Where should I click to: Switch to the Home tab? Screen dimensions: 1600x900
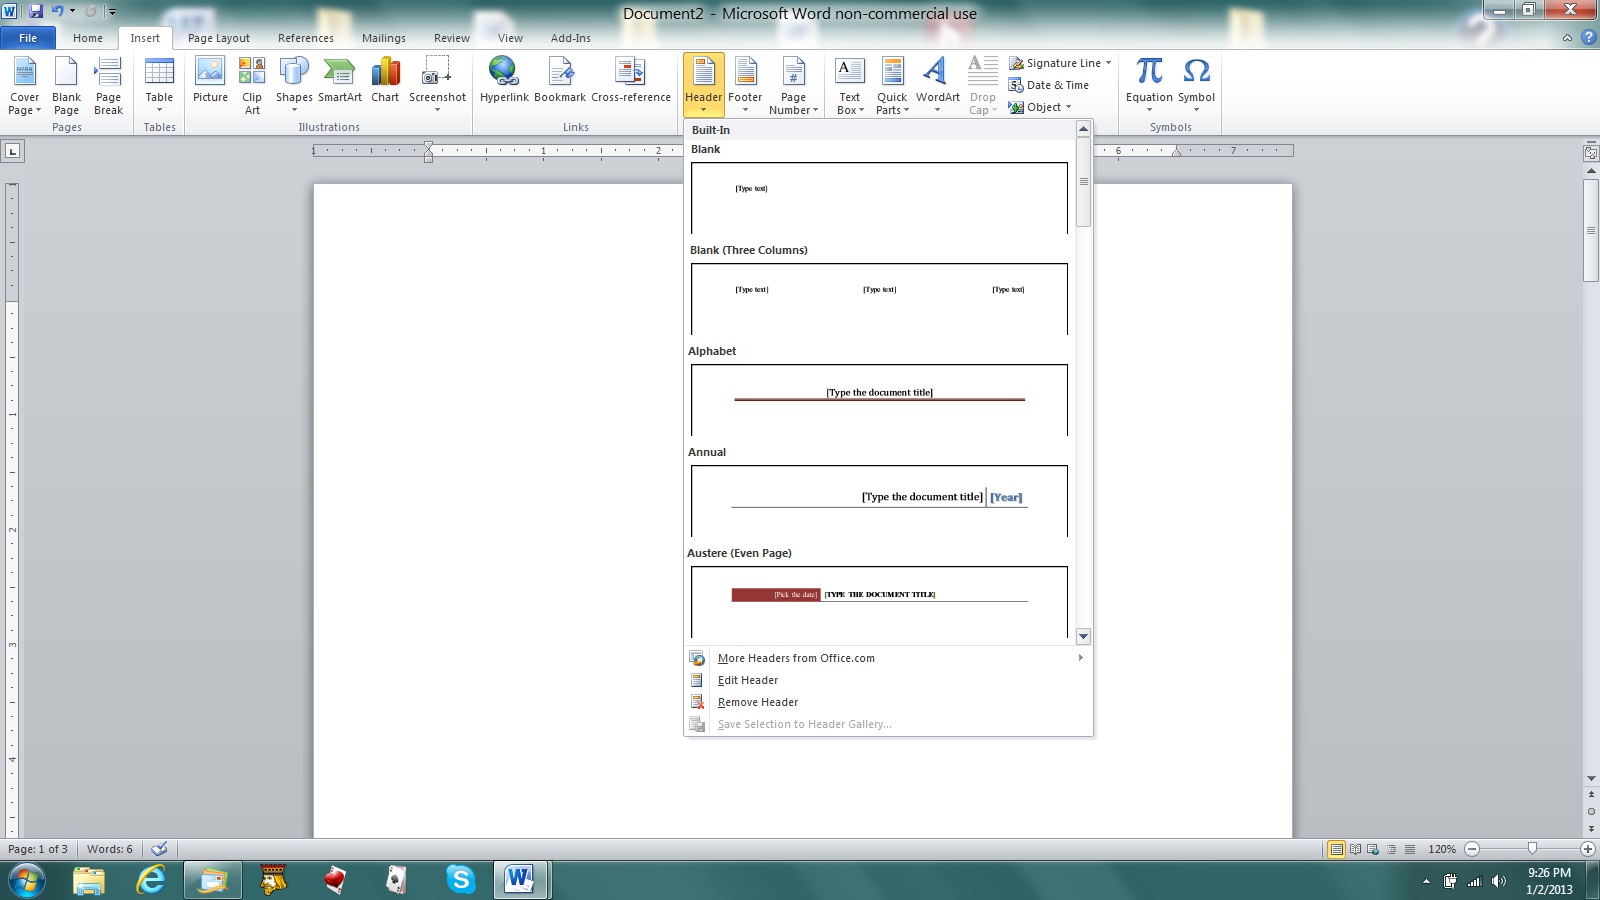tap(88, 38)
